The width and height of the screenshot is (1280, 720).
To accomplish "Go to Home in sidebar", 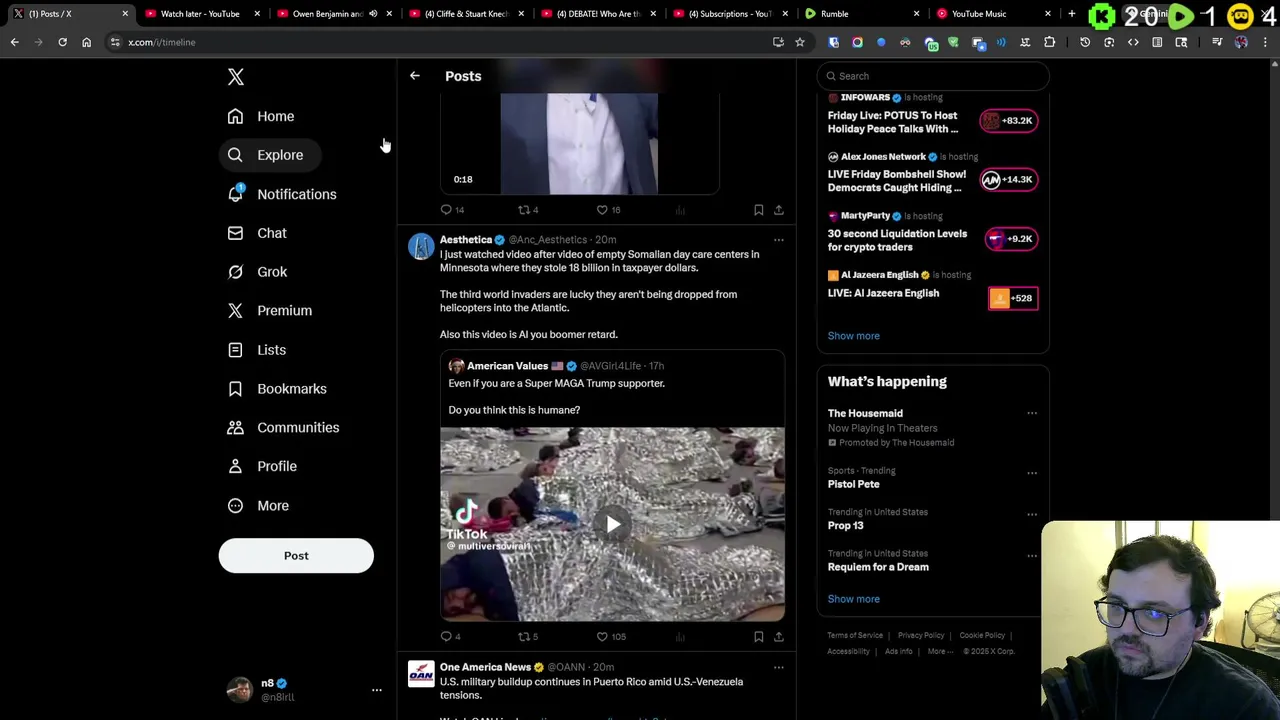I will click(x=260, y=116).
